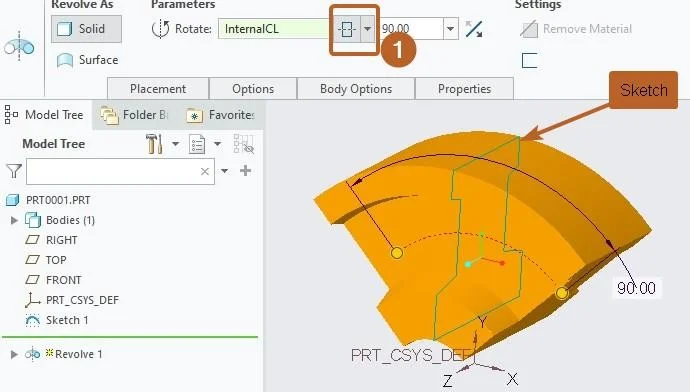Image resolution: width=690 pixels, height=392 pixels.
Task: Click the model tree search field
Action: (x=114, y=171)
